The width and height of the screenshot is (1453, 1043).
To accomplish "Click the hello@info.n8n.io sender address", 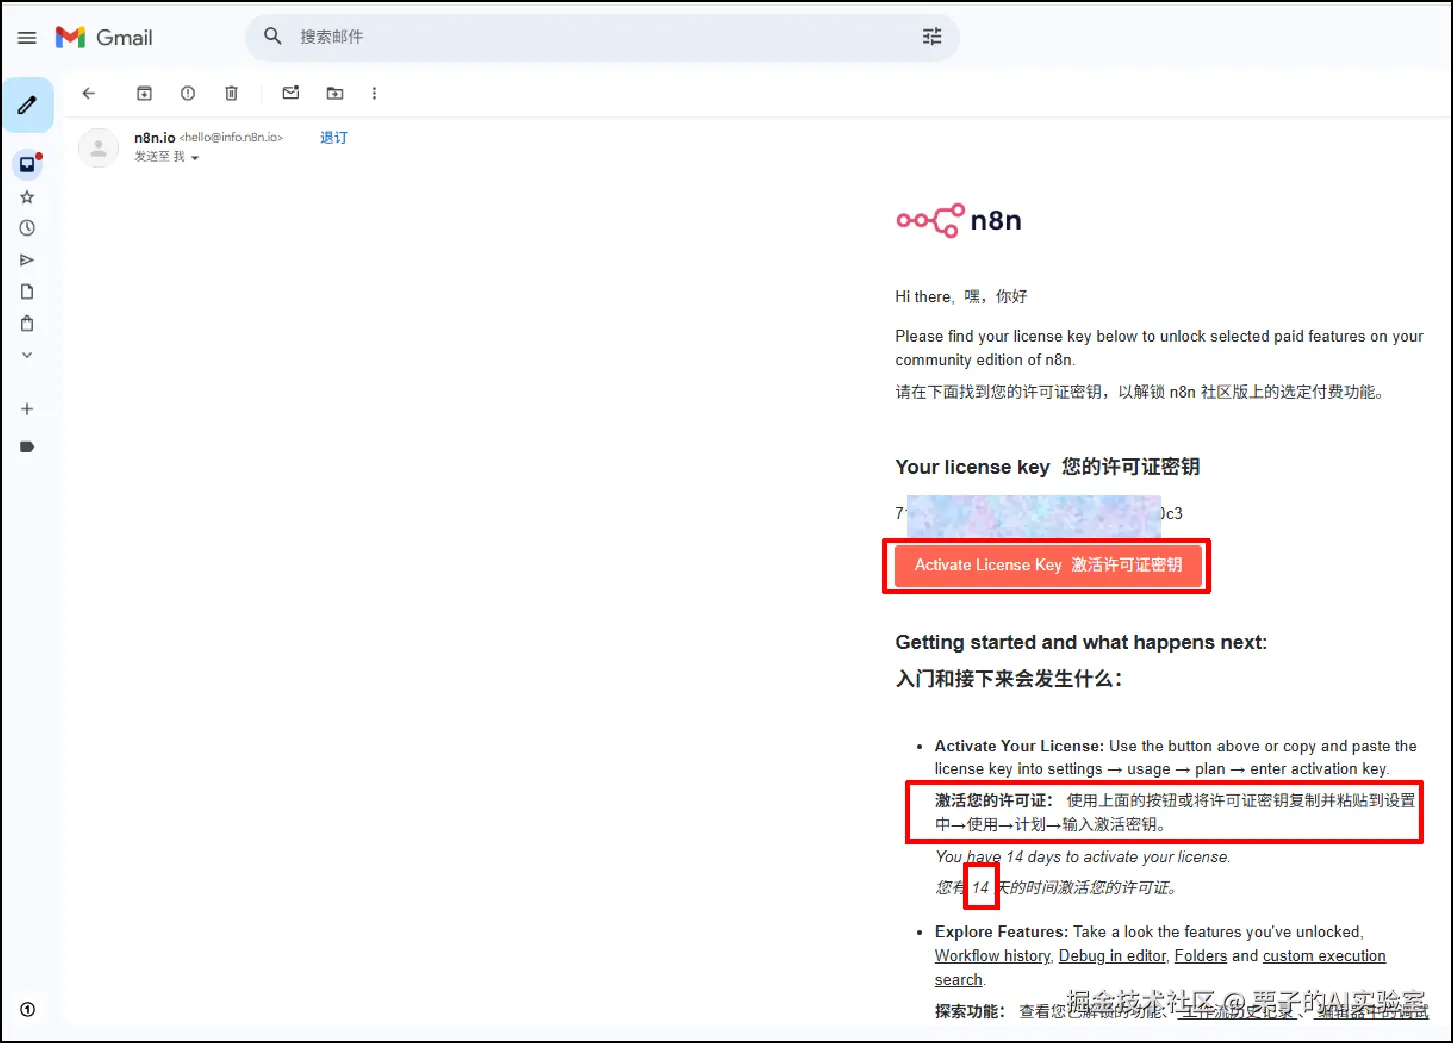I will click(x=231, y=137).
